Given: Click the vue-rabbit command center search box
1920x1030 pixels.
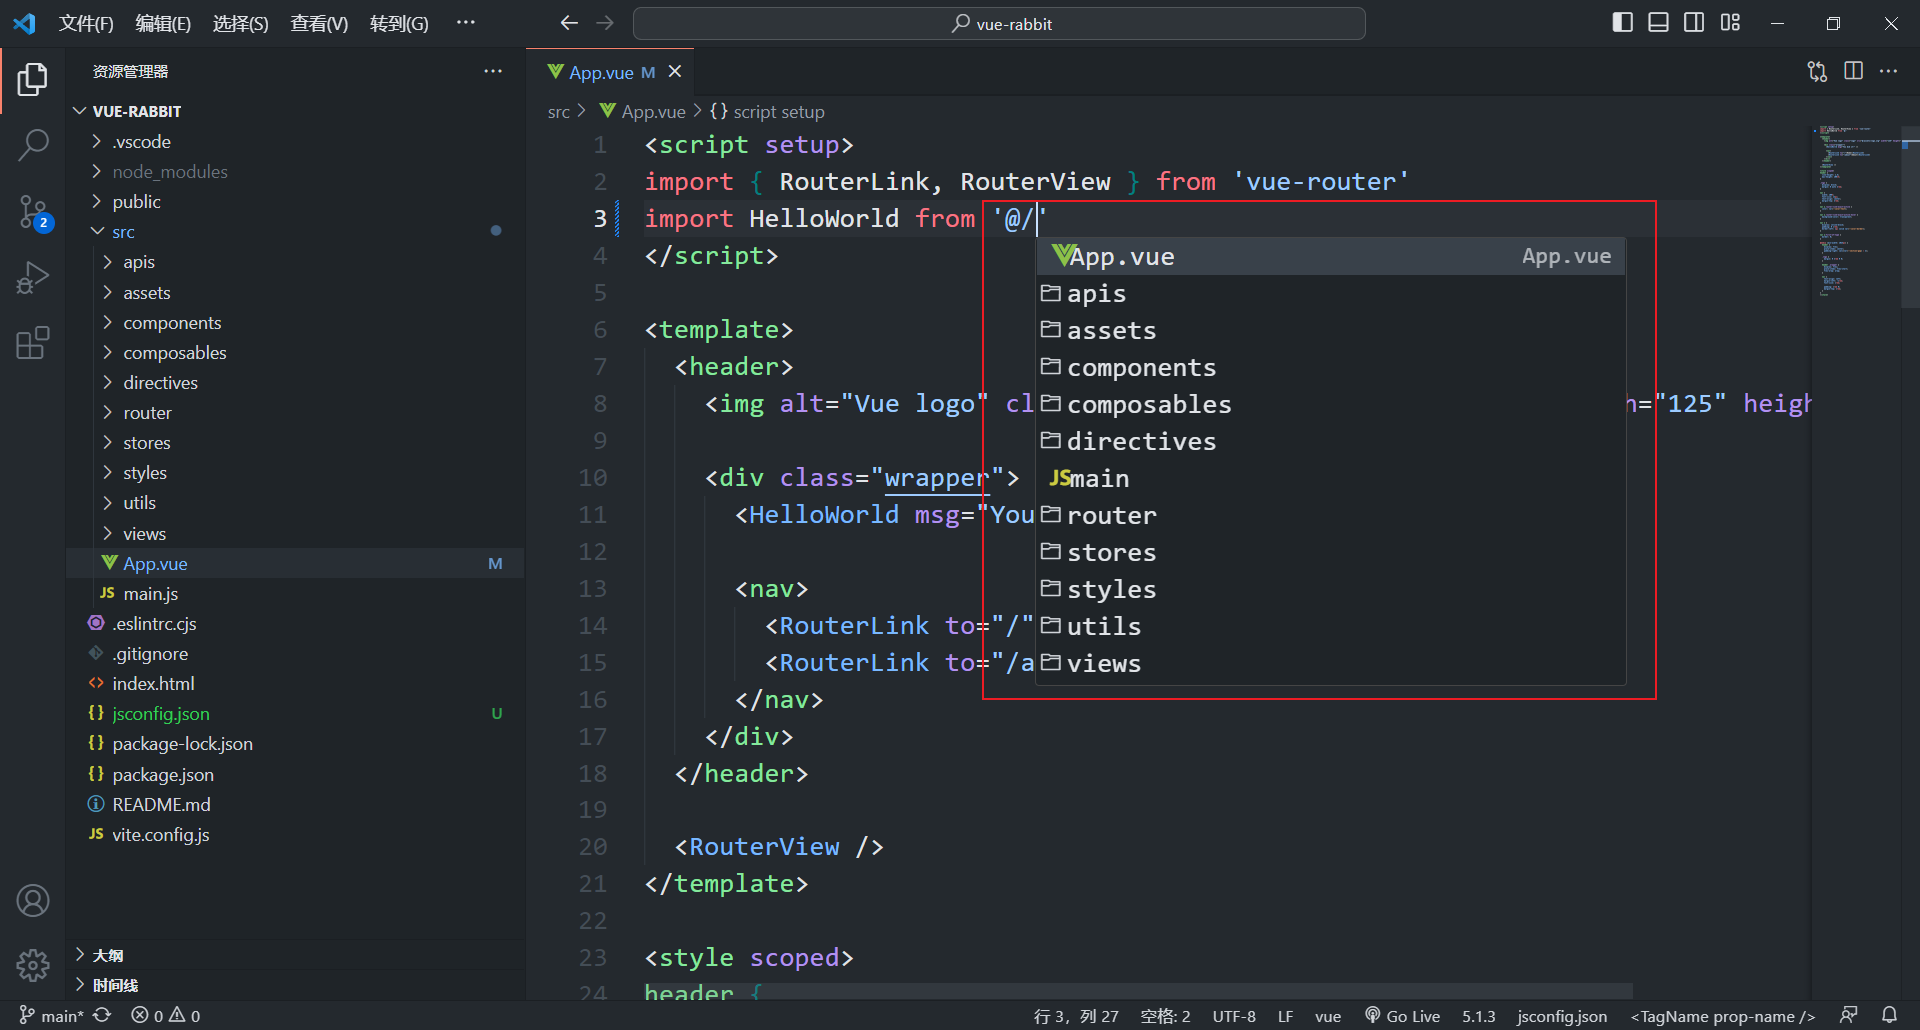Looking at the screenshot, I should click(x=999, y=23).
